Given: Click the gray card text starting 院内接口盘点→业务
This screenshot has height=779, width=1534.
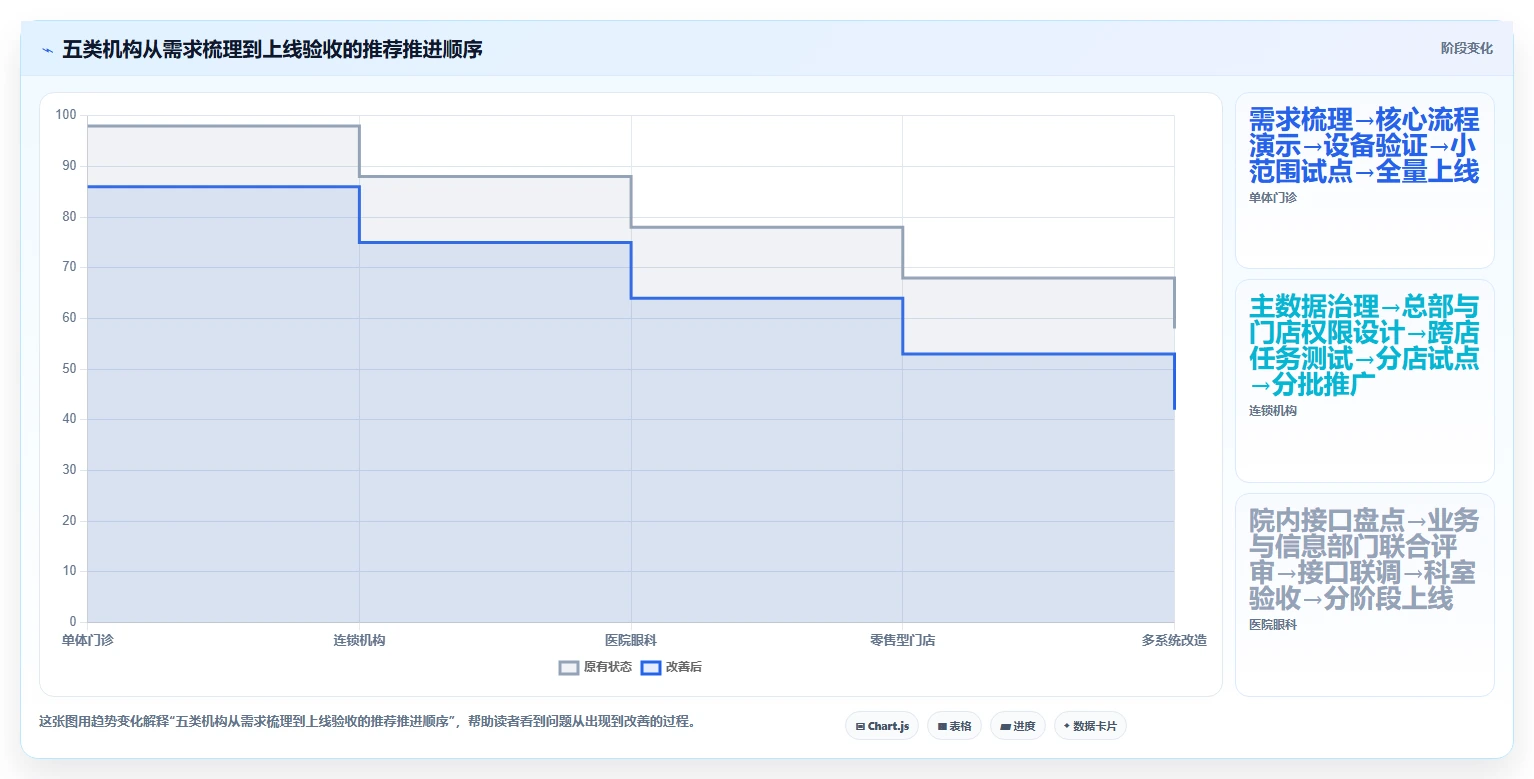Looking at the screenshot, I should pos(1364,560).
